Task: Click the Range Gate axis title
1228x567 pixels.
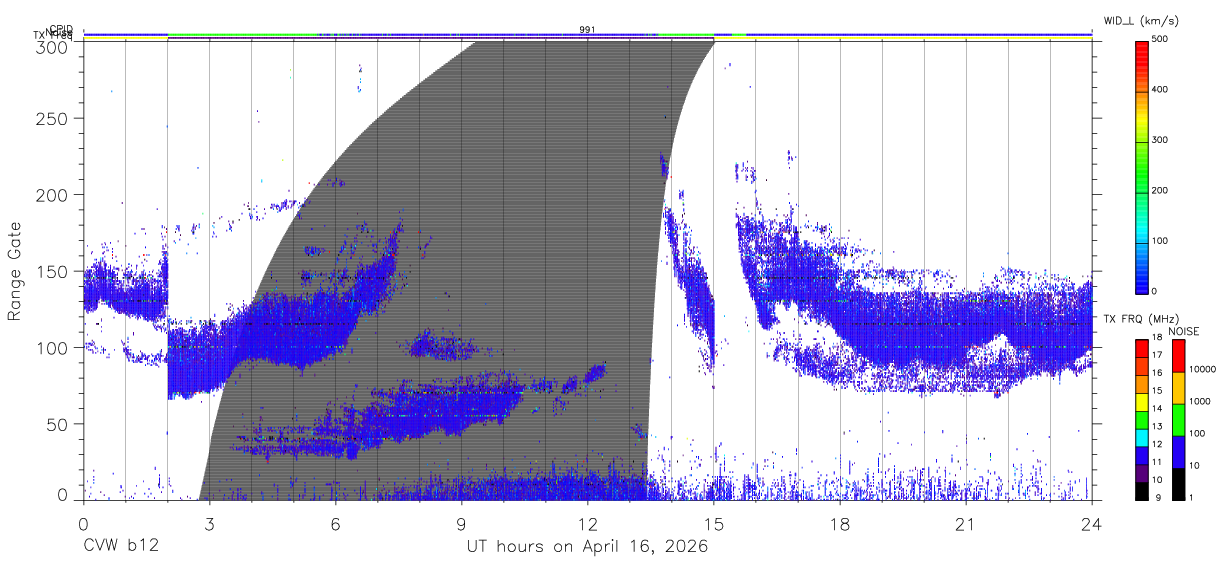Action: pos(16,272)
